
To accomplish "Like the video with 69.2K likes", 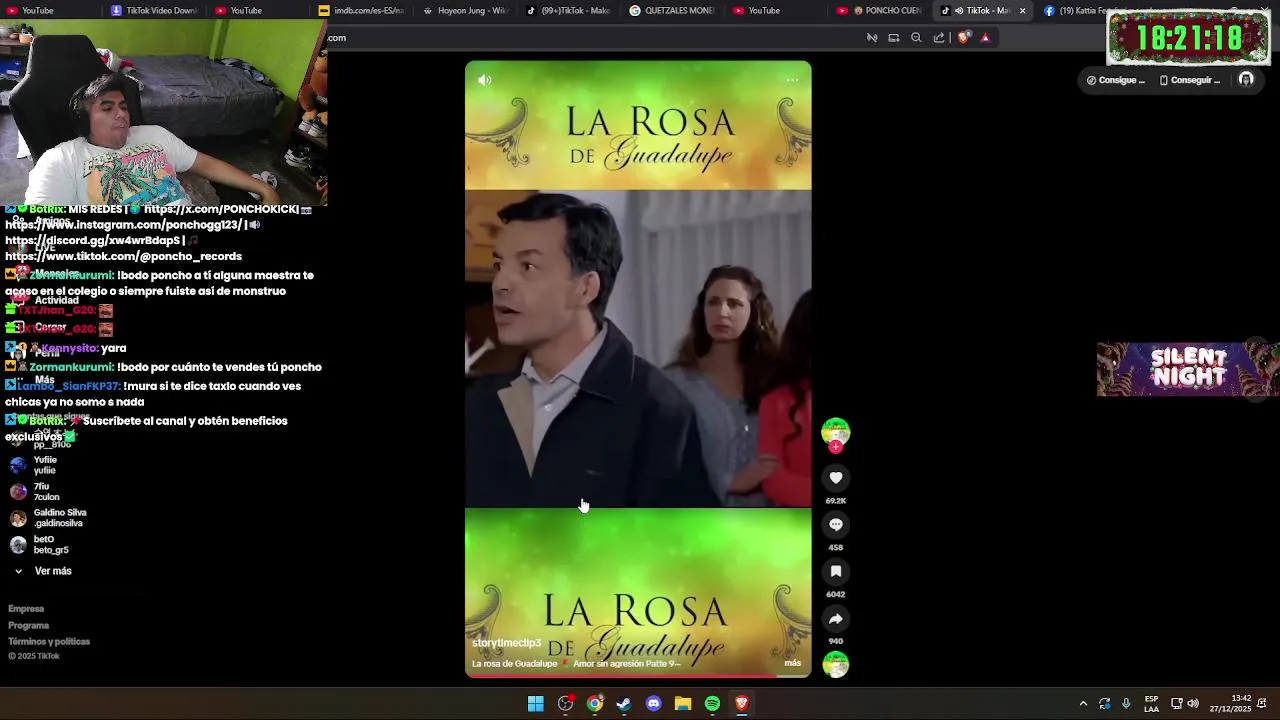I will point(836,478).
